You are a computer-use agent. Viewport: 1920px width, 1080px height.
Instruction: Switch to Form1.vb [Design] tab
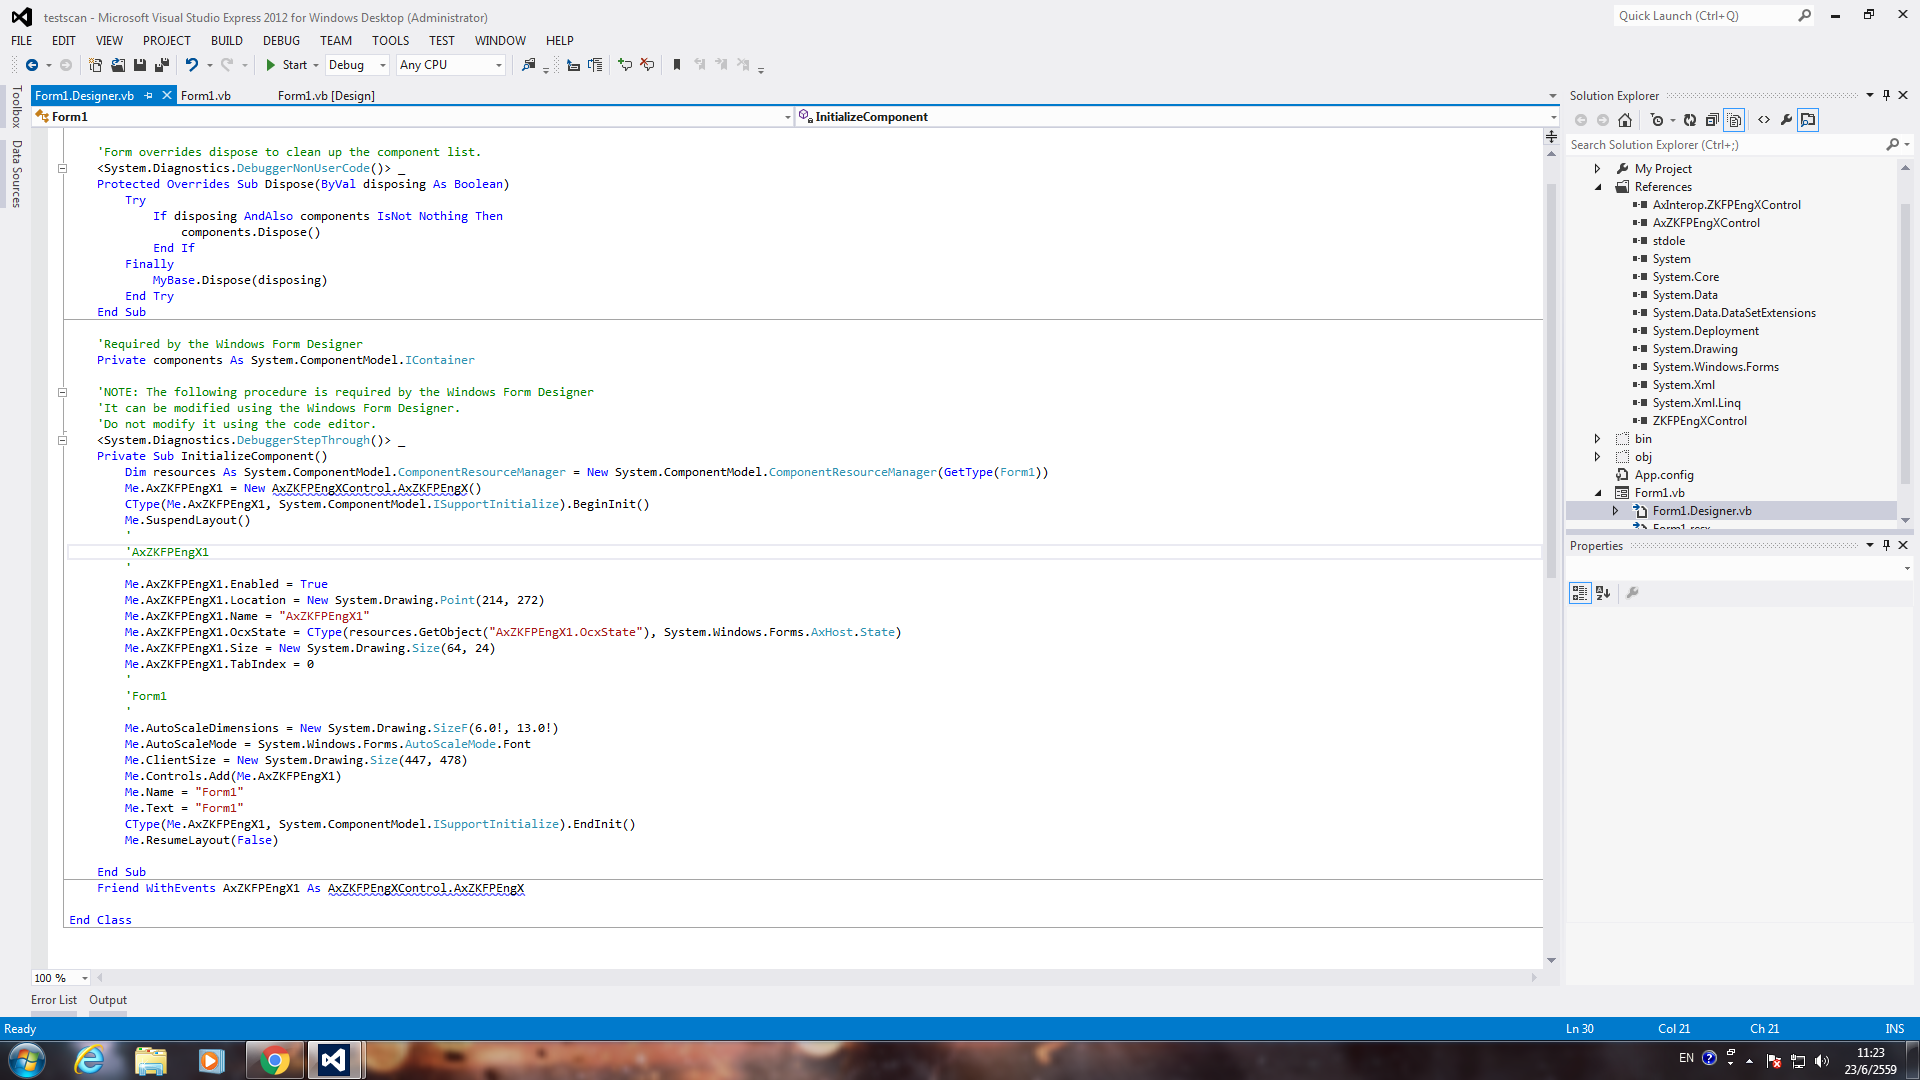coord(326,96)
